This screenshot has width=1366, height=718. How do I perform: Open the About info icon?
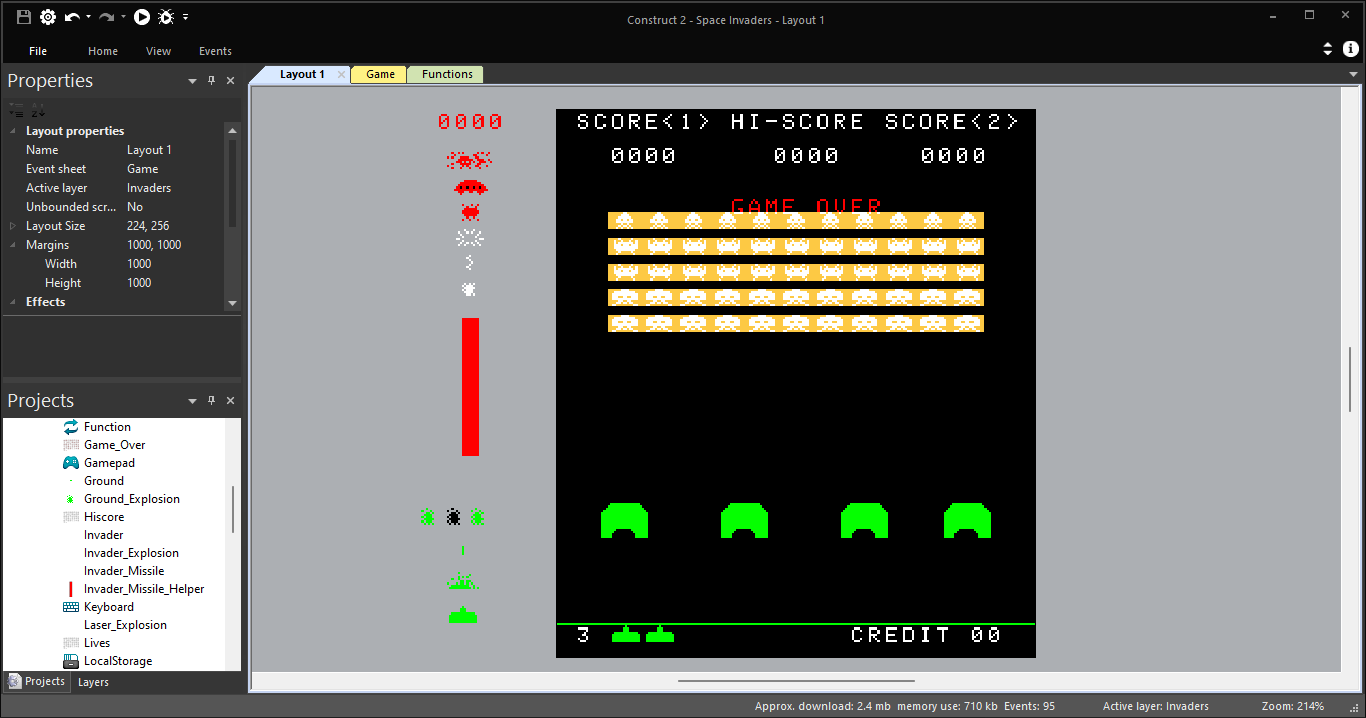1350,49
